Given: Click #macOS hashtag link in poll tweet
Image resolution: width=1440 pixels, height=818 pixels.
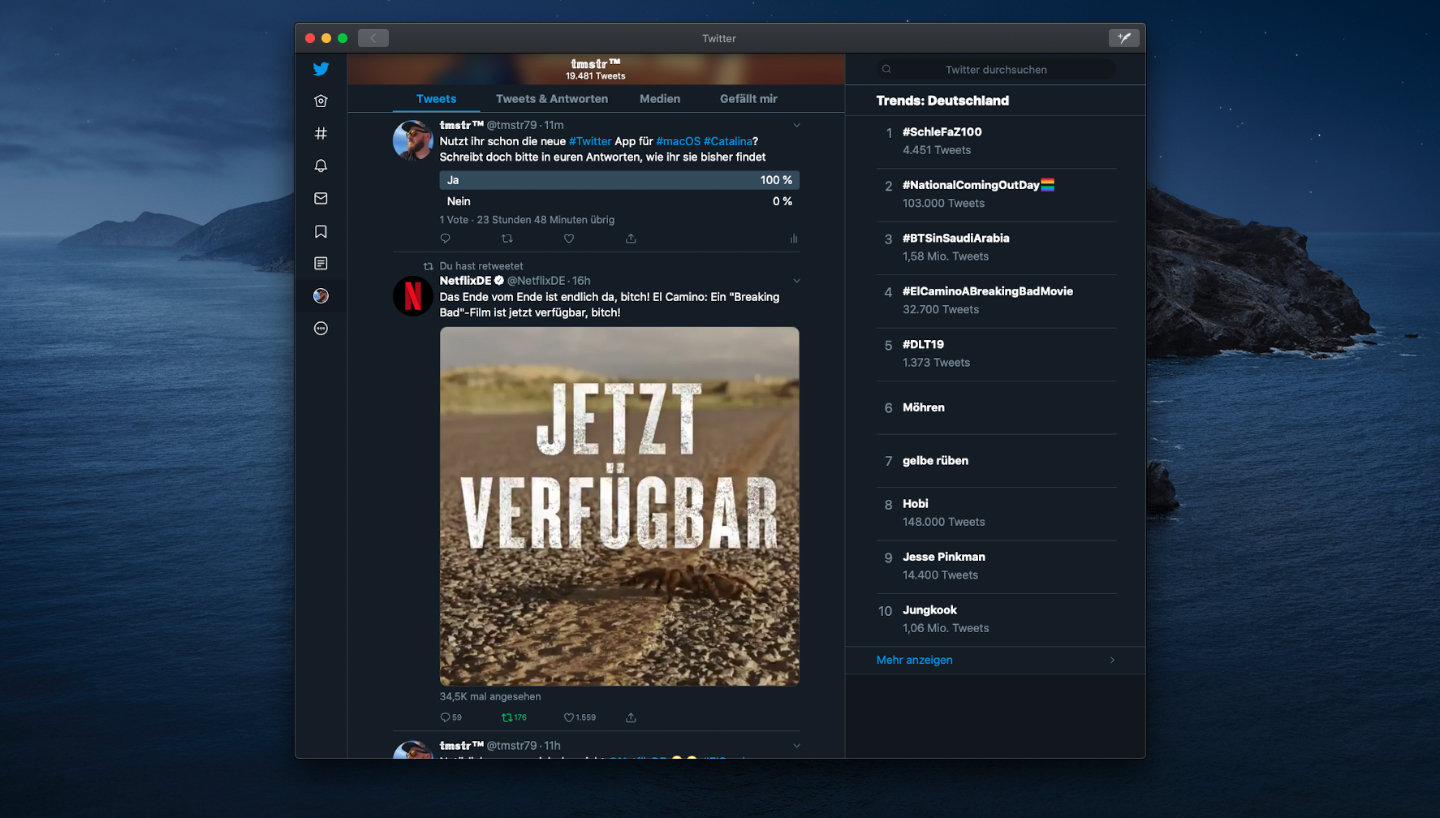Looking at the screenshot, I should point(678,141).
